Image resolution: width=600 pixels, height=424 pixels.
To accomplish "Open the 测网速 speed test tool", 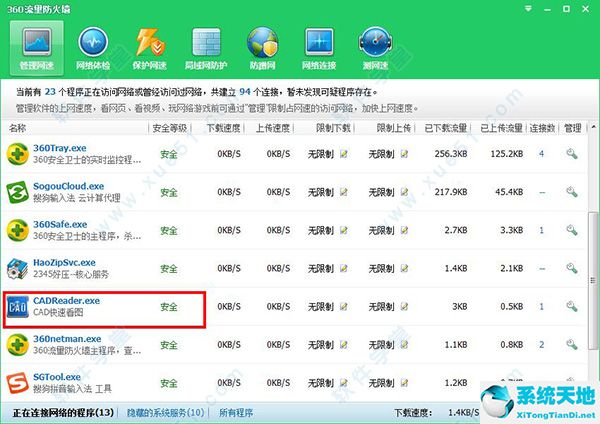I will (x=375, y=48).
